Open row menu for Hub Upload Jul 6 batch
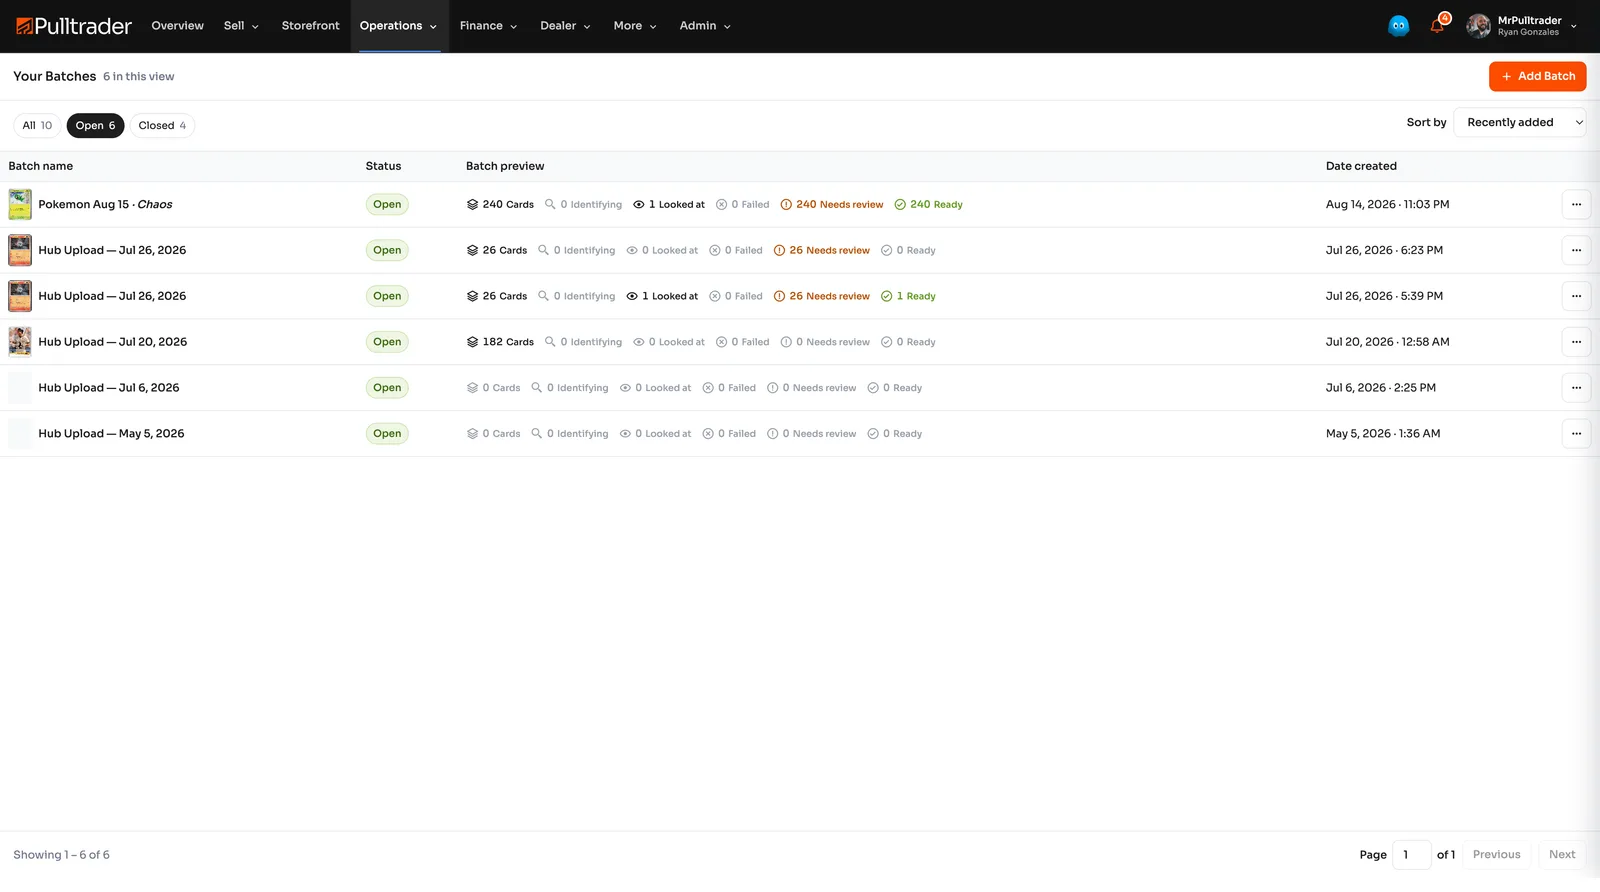 pos(1576,388)
